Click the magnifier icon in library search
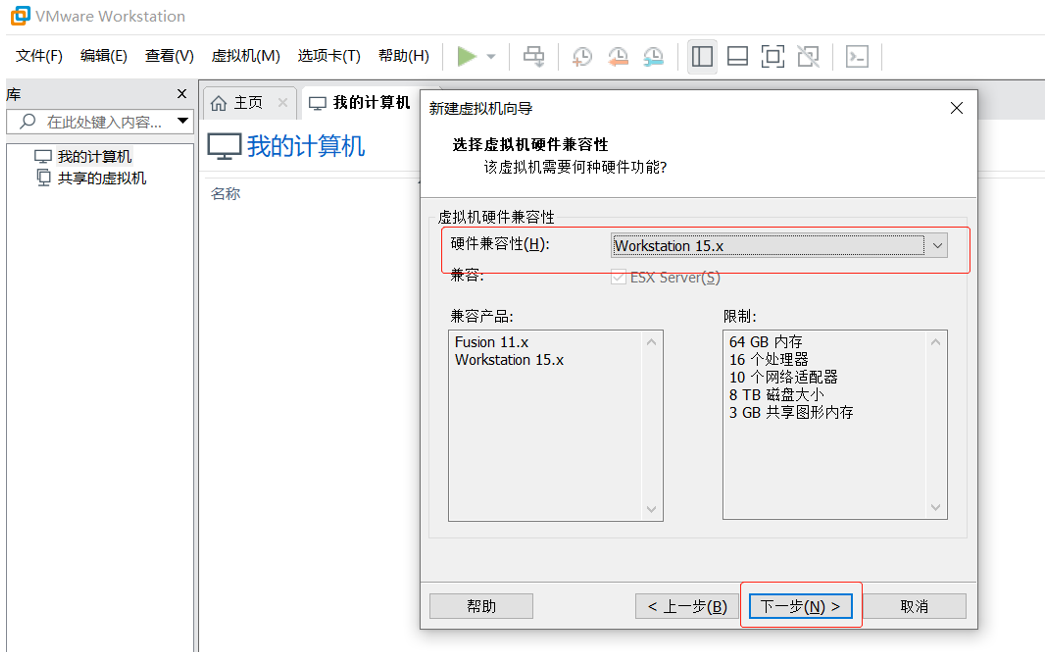 pos(27,121)
